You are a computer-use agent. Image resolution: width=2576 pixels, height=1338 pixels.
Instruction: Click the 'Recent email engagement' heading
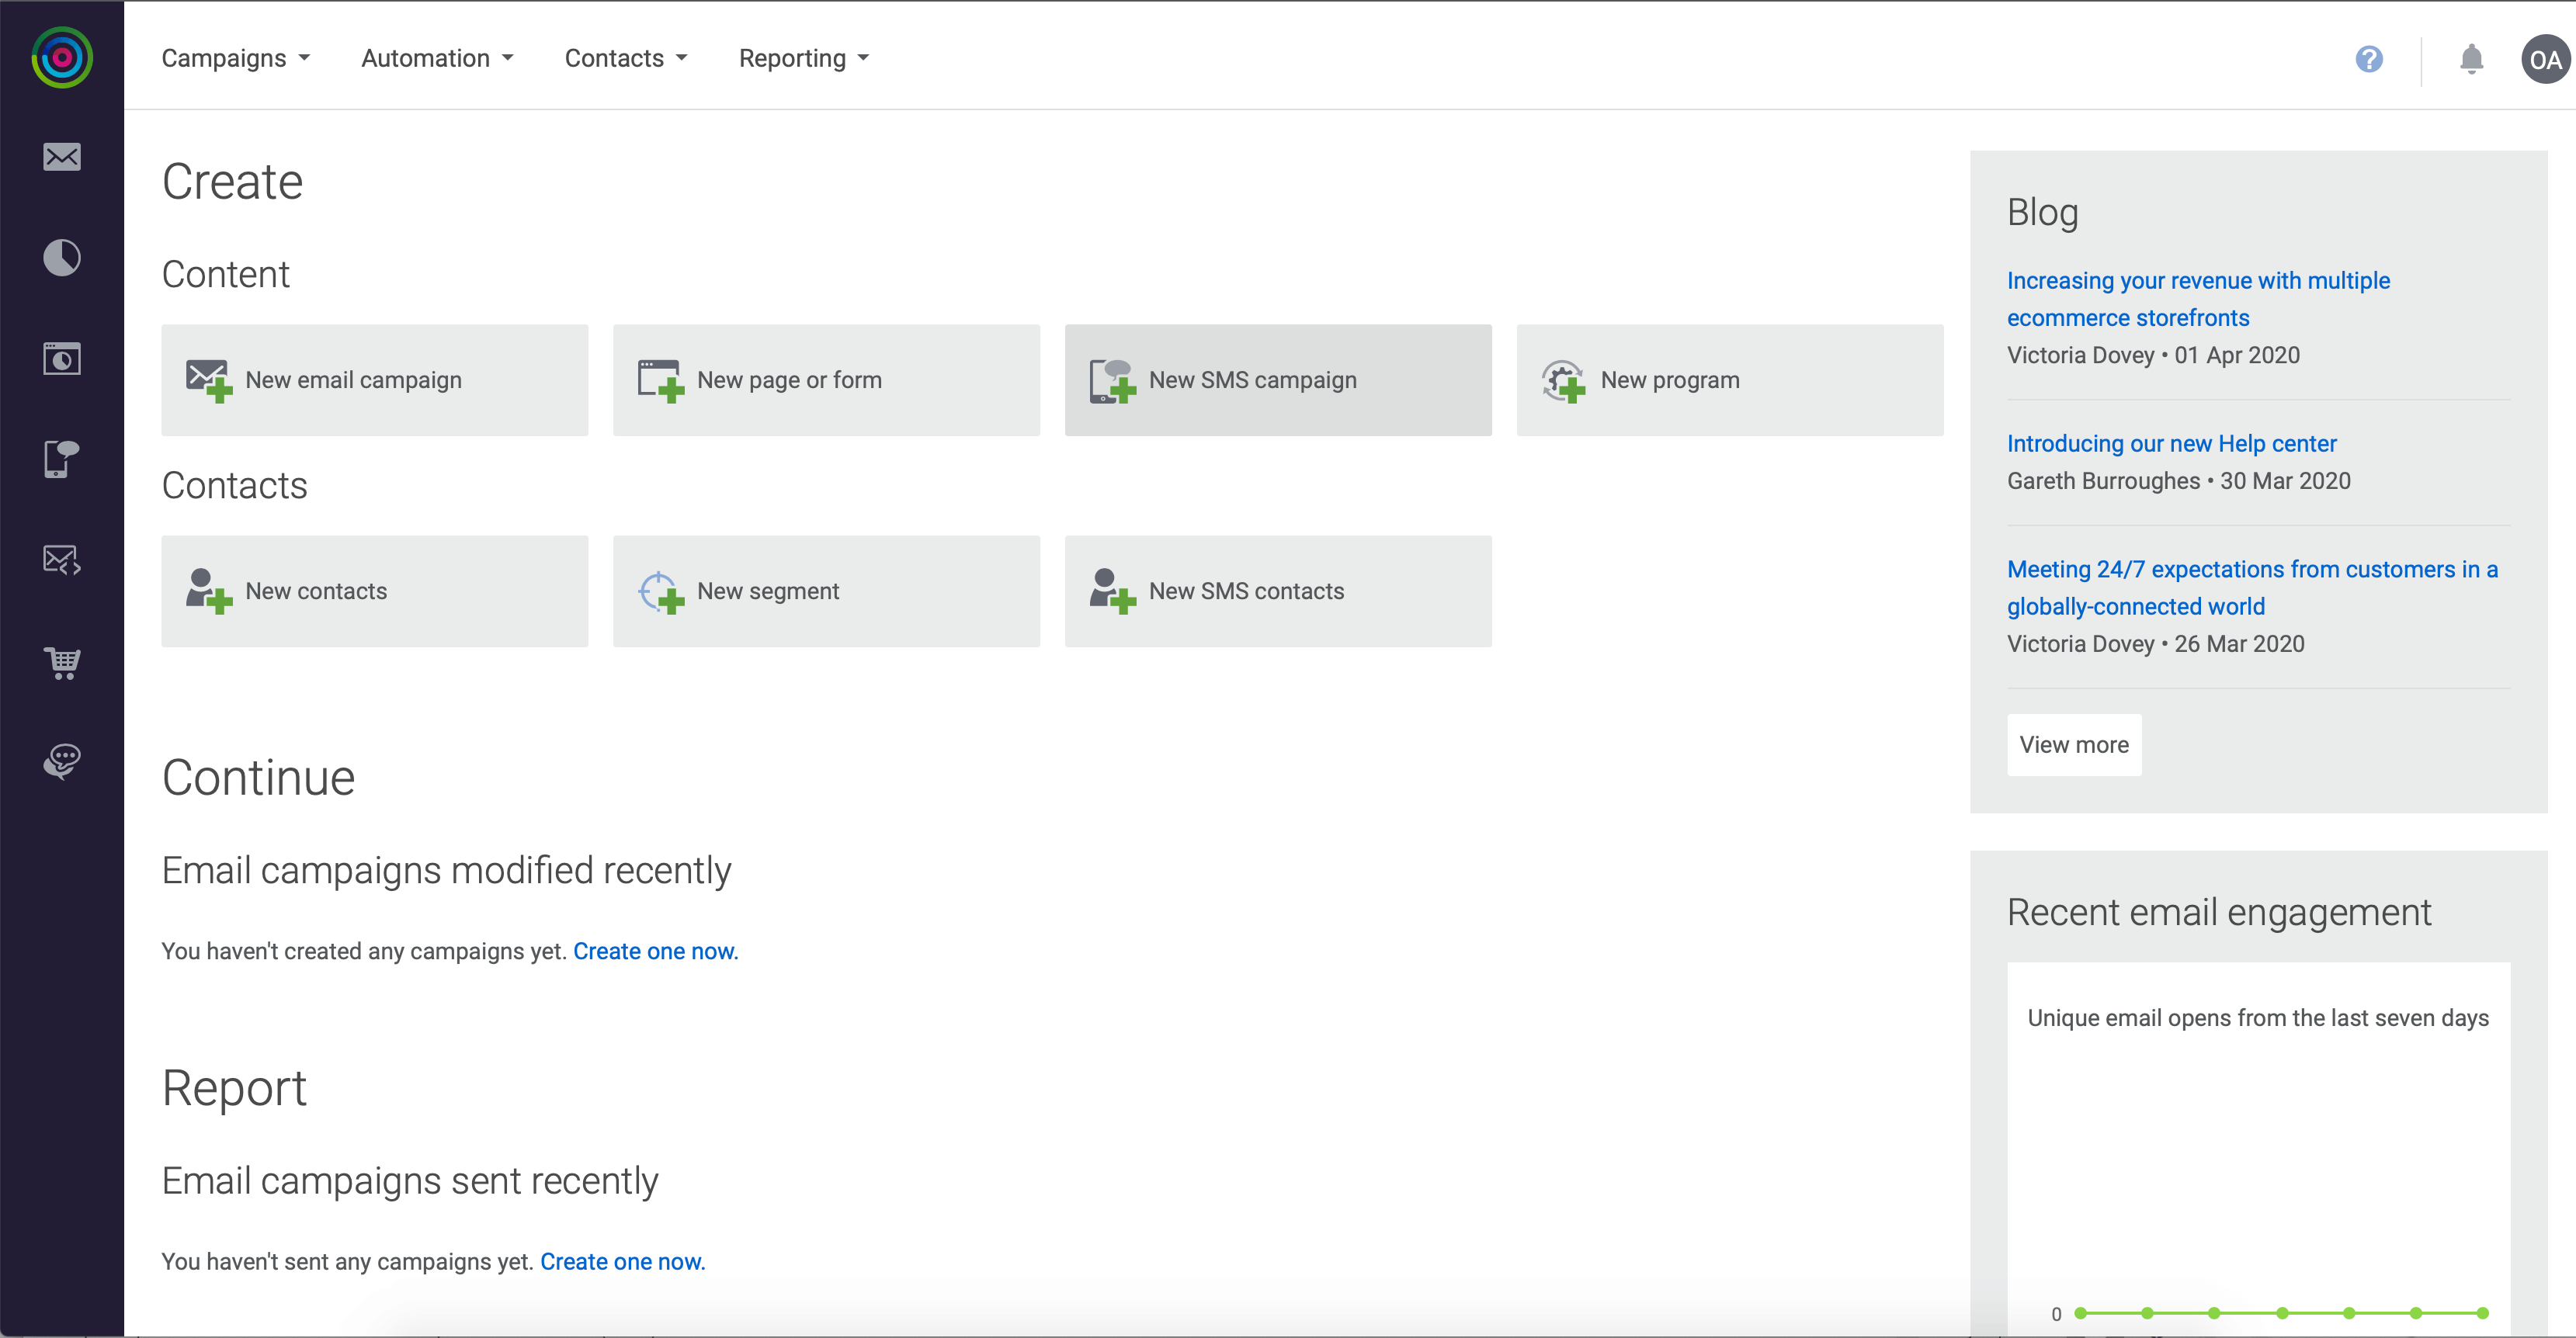click(2218, 912)
